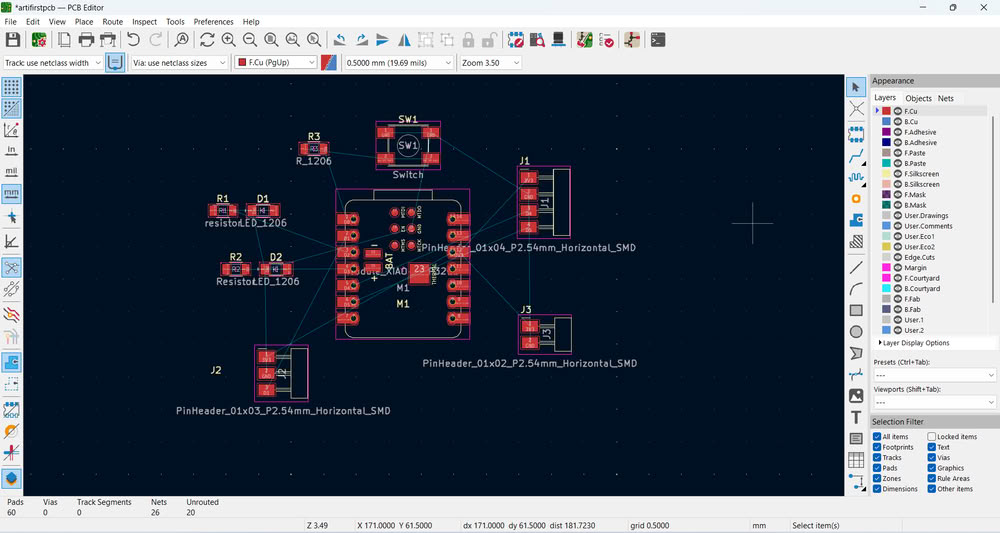Open the Track width dropdown

tap(53, 62)
